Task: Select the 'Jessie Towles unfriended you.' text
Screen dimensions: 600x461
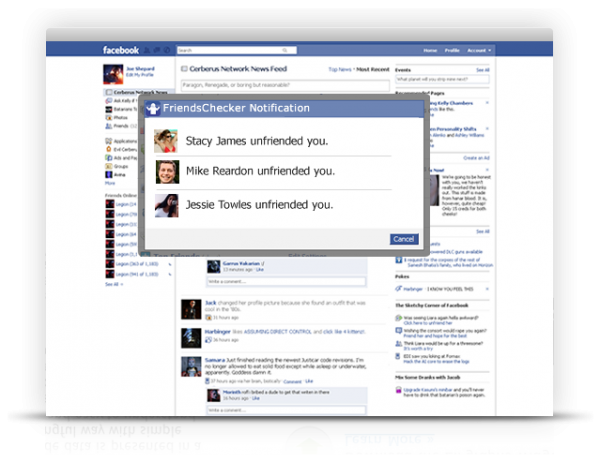Action: point(259,205)
